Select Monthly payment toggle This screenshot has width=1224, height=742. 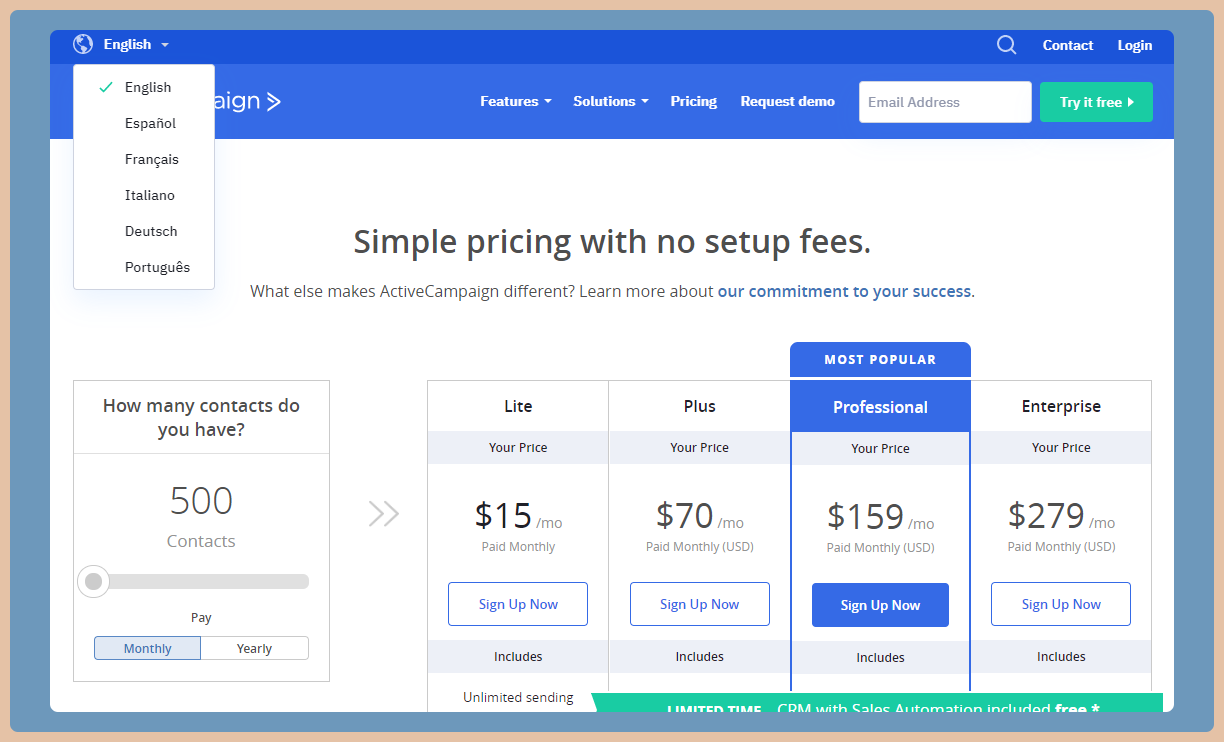click(x=148, y=648)
